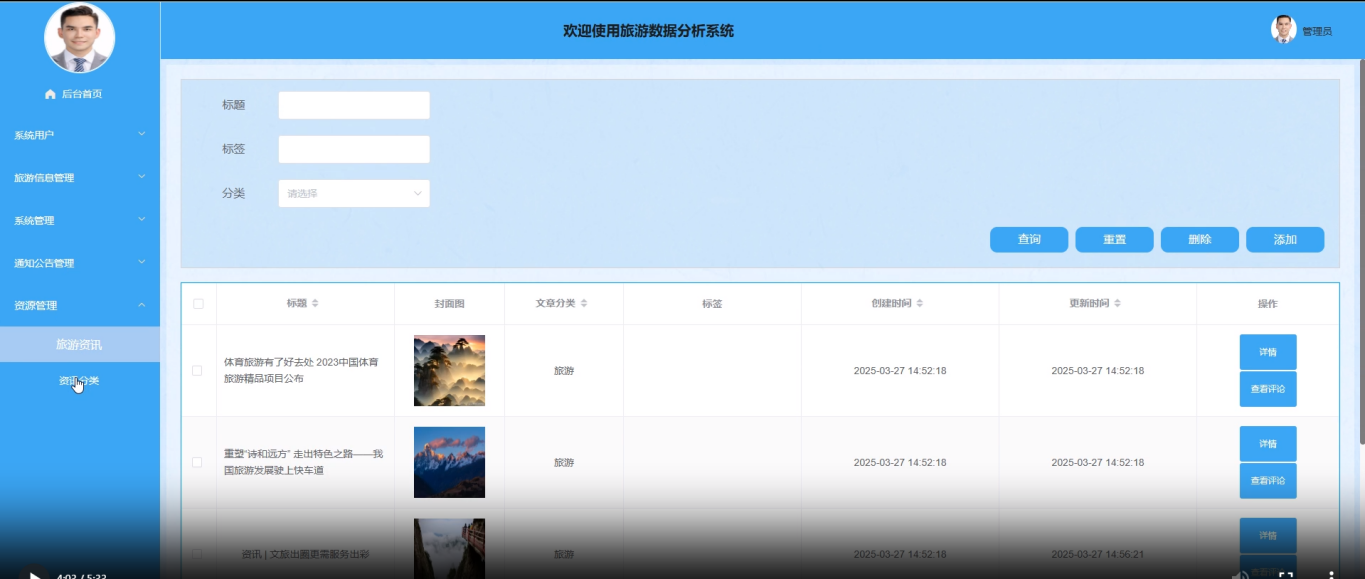This screenshot has height=579, width=1365.
Task: Select 旅游资讯 submenu item
Action: pos(80,345)
